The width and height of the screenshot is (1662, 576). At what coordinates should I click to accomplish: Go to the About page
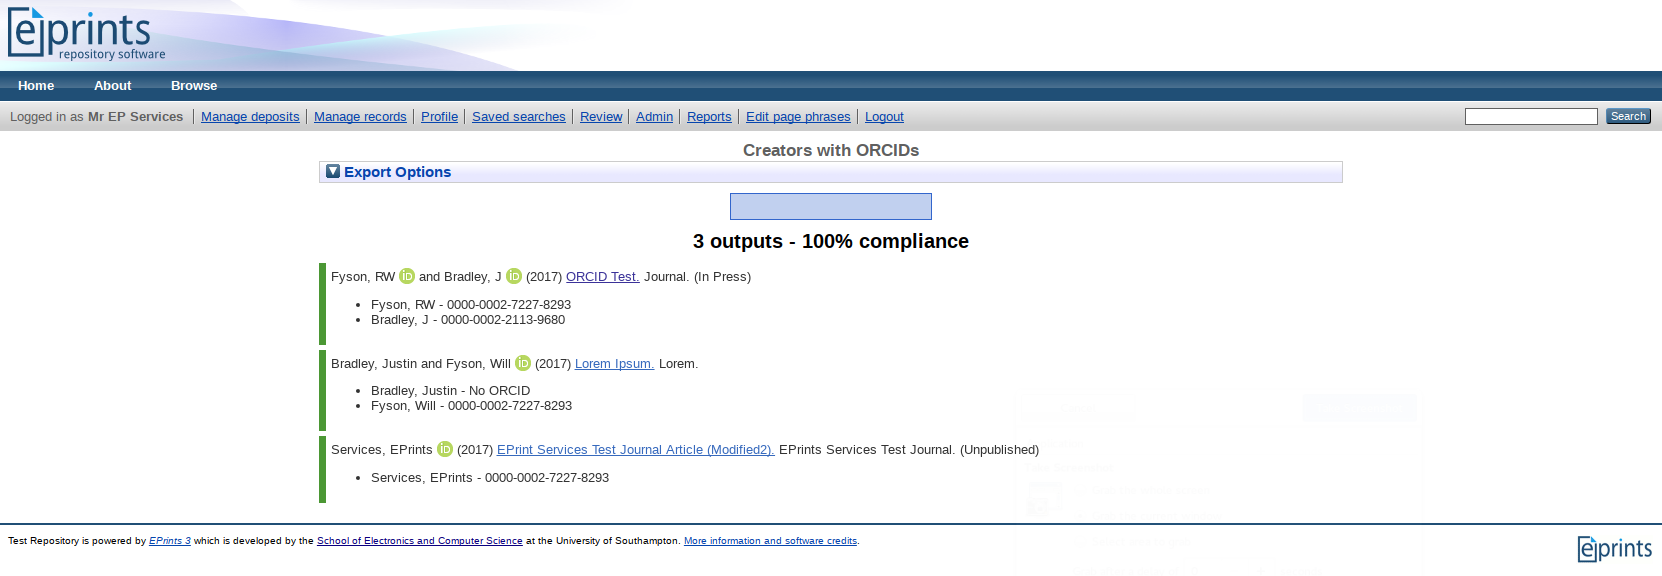click(112, 86)
